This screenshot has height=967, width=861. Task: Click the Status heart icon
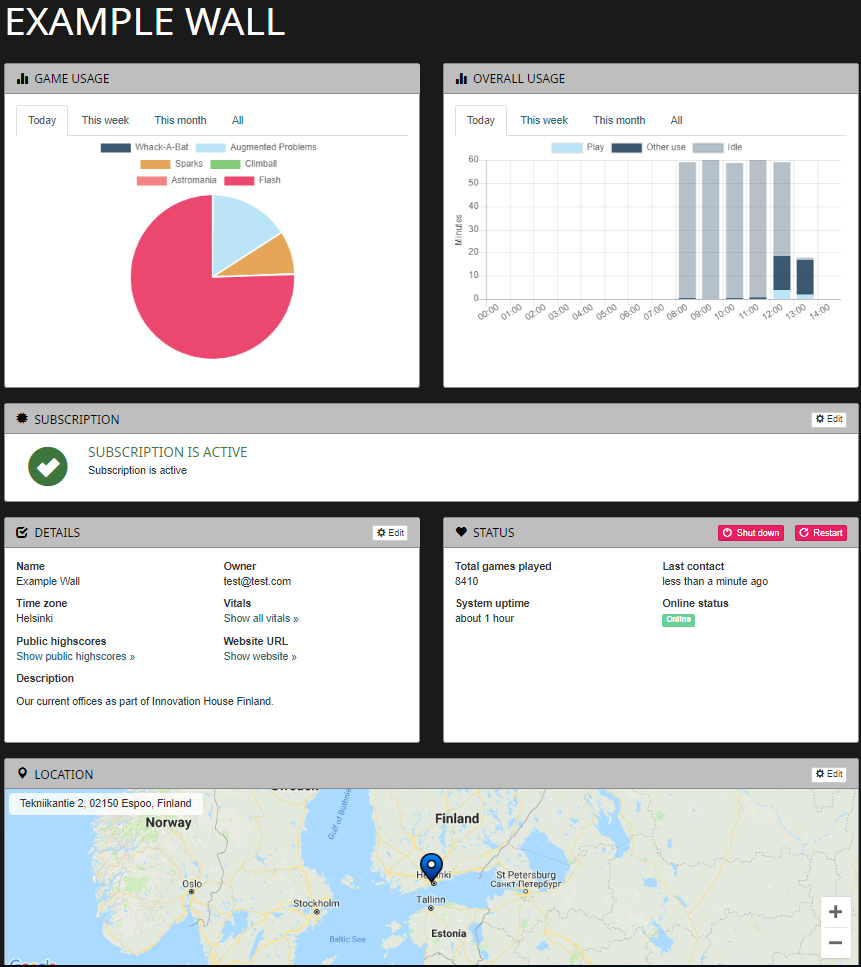click(461, 532)
